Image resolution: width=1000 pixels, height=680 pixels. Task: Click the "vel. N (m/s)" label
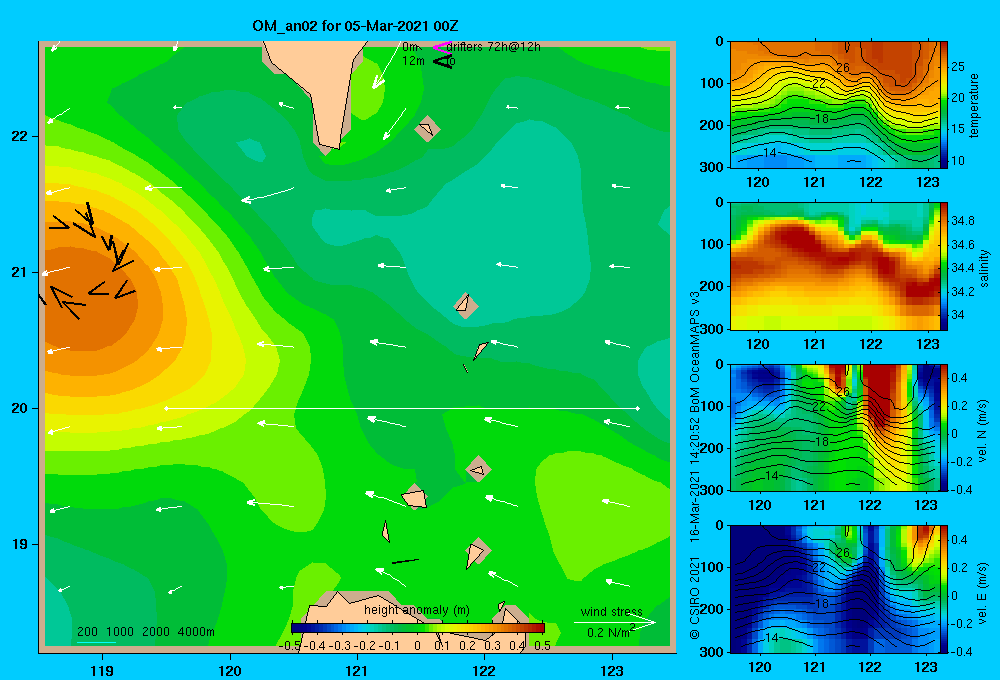coord(983,431)
